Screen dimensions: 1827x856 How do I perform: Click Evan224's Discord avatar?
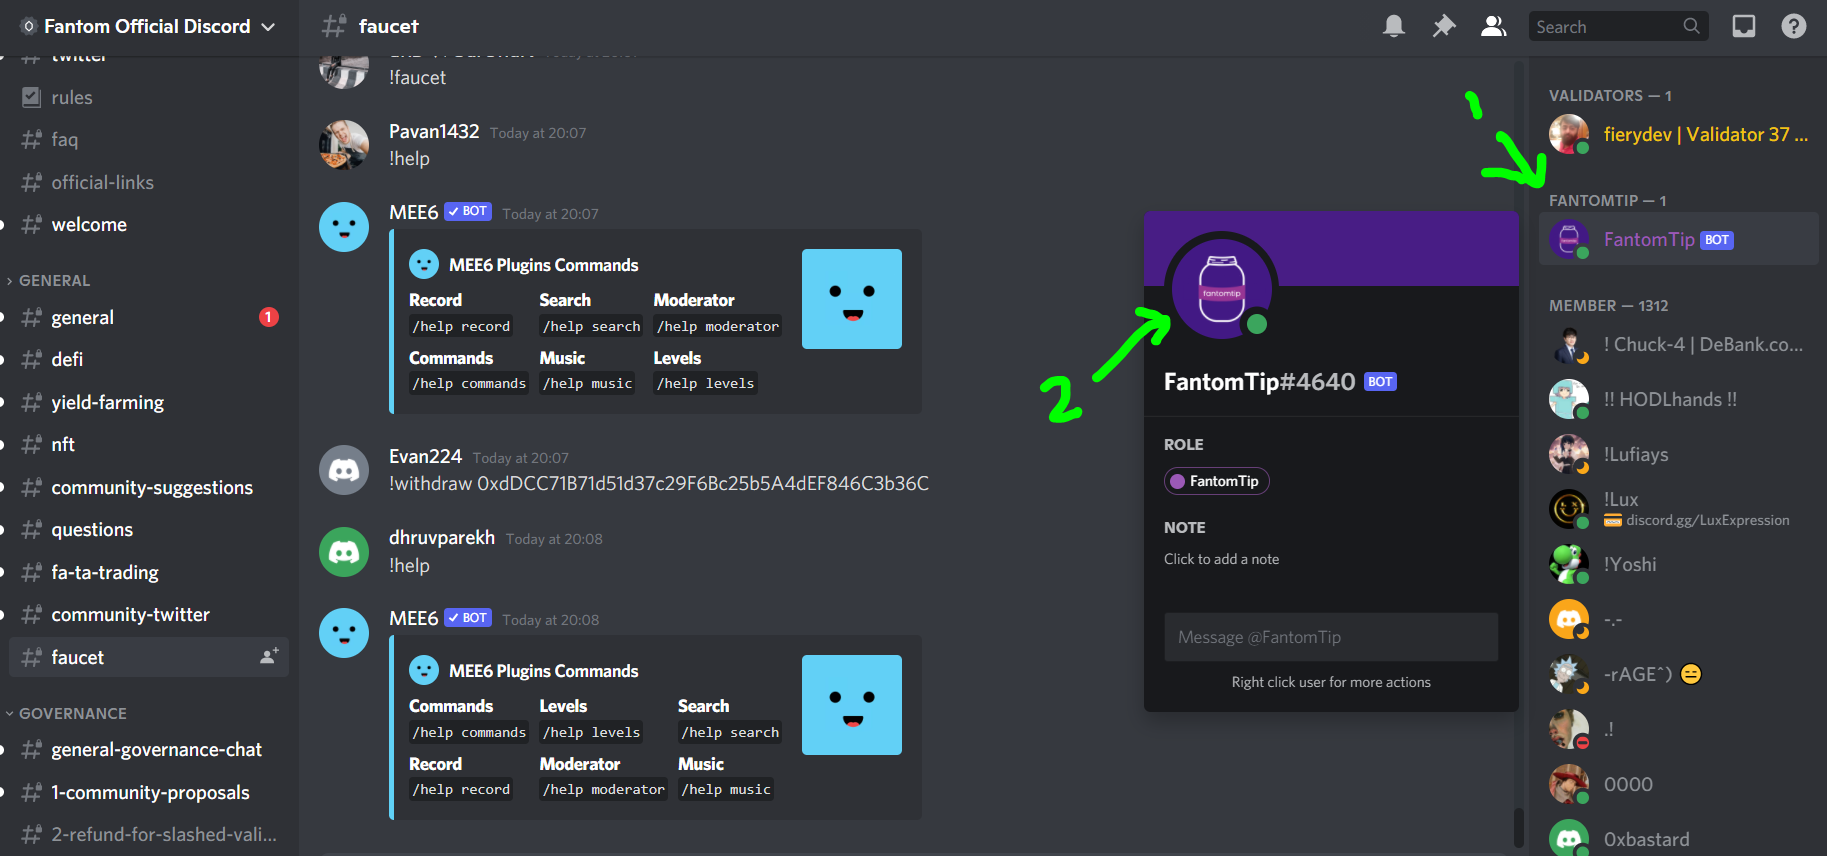(x=344, y=470)
